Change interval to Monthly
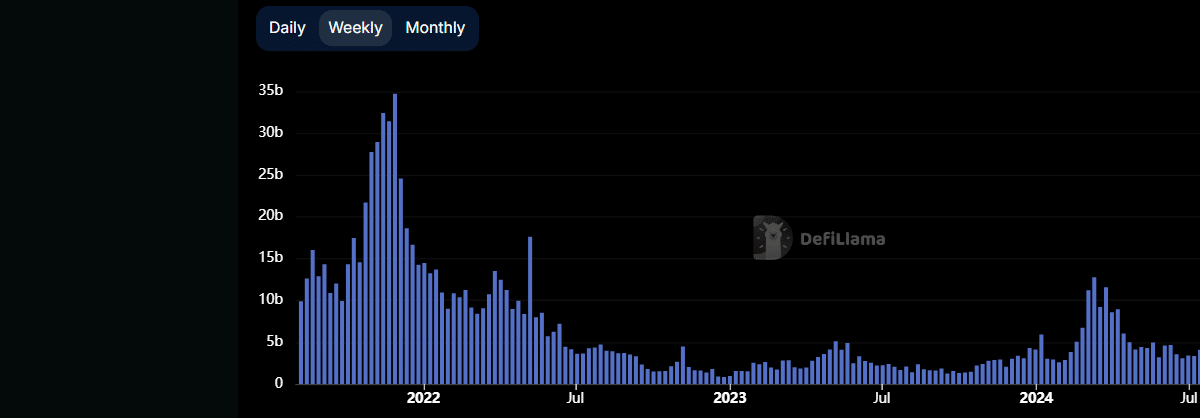Screen dimensions: 1200x418 [435, 28]
